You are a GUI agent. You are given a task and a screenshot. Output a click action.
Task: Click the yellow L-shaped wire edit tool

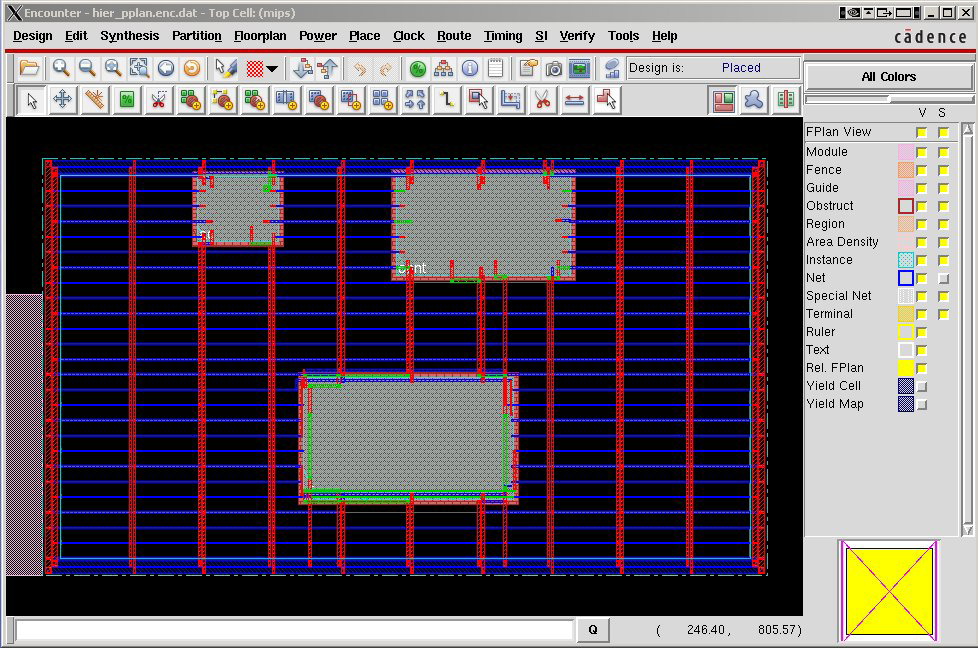pyautogui.click(x=447, y=100)
